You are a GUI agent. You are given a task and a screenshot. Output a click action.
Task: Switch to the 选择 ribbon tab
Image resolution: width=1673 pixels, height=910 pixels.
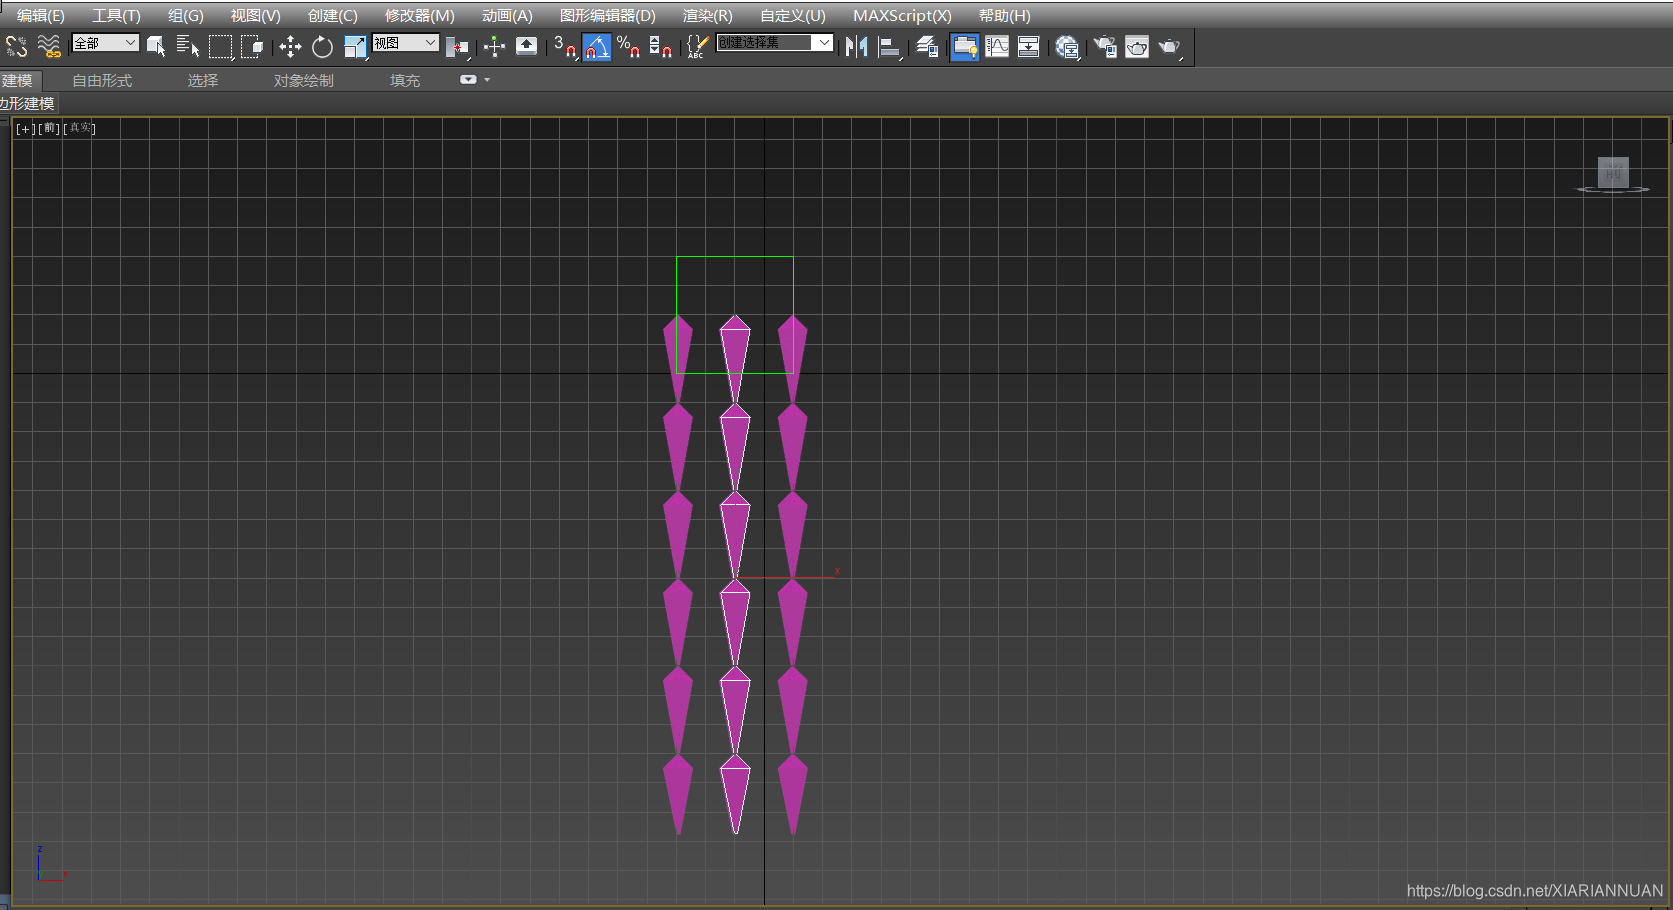pyautogui.click(x=203, y=80)
